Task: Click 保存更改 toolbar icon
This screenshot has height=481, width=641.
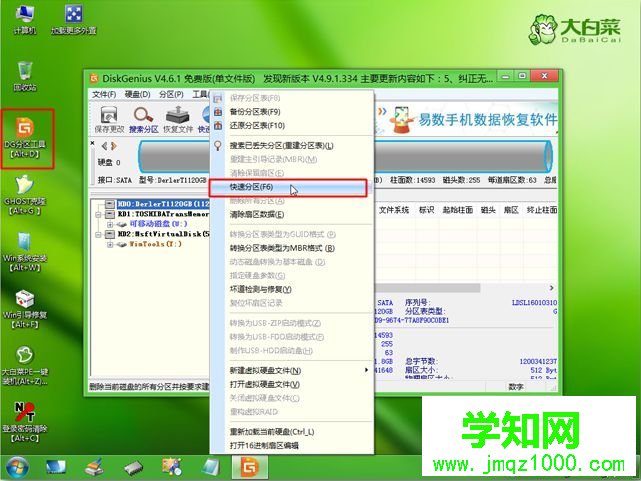Action: [109, 119]
